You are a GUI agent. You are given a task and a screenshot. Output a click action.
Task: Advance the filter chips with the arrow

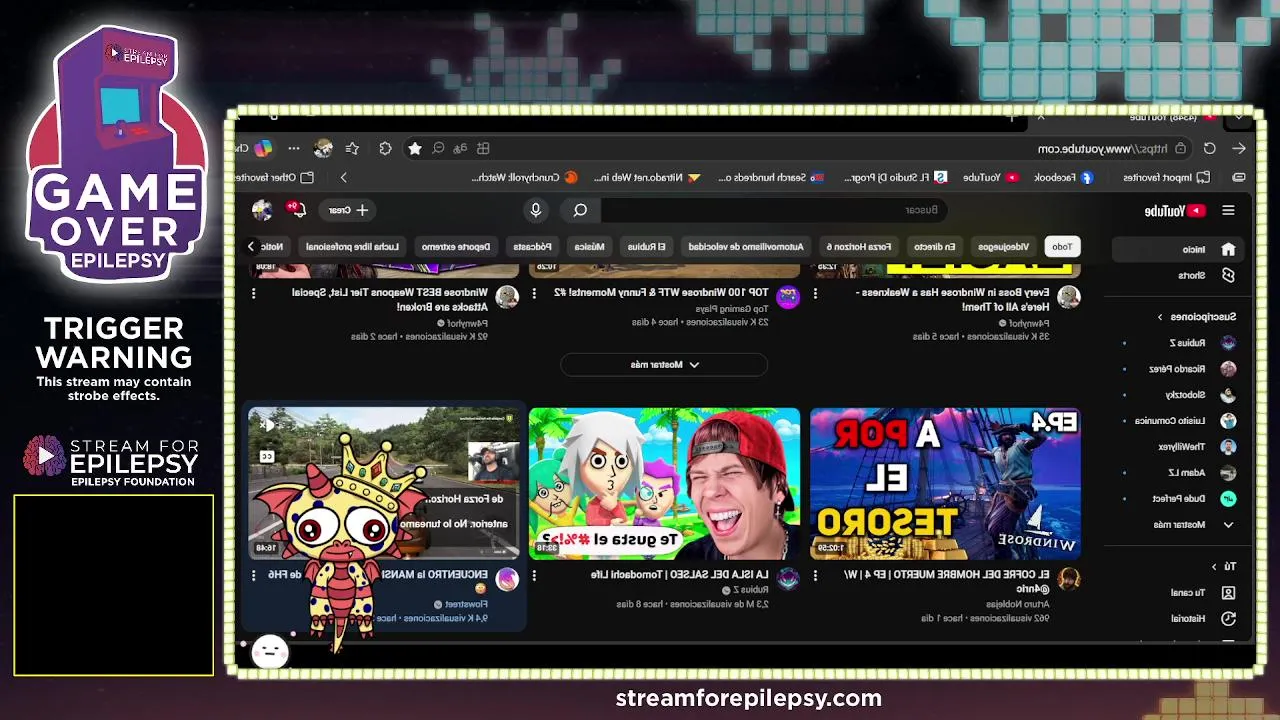(251, 246)
